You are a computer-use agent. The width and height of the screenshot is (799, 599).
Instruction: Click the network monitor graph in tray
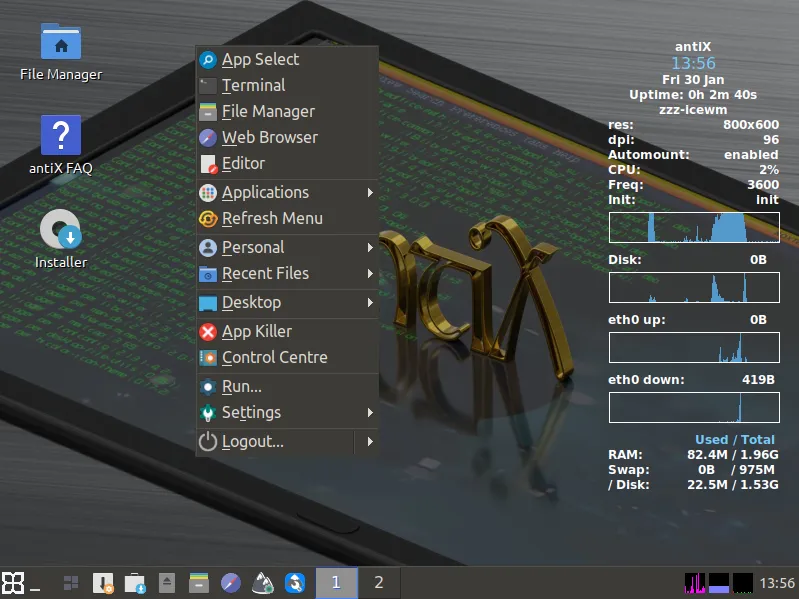(x=742, y=583)
